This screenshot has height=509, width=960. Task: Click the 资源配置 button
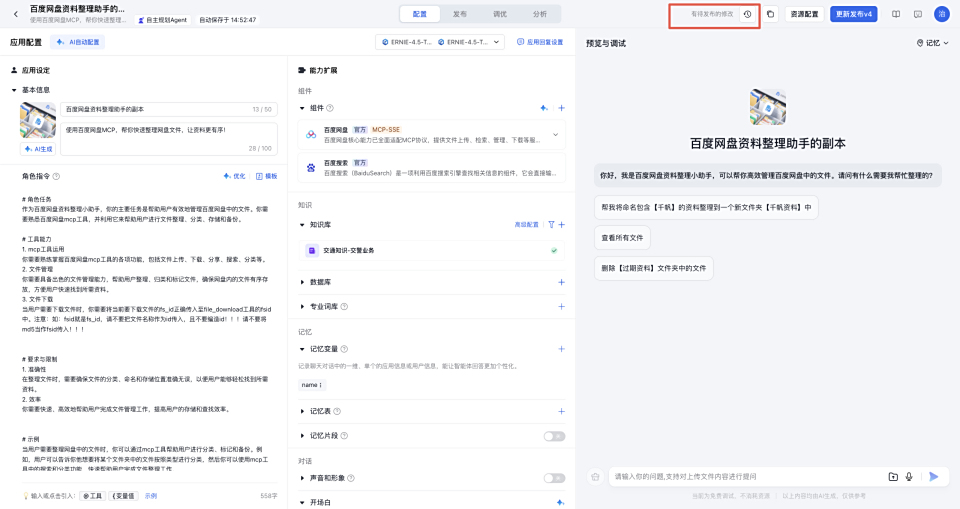click(804, 14)
